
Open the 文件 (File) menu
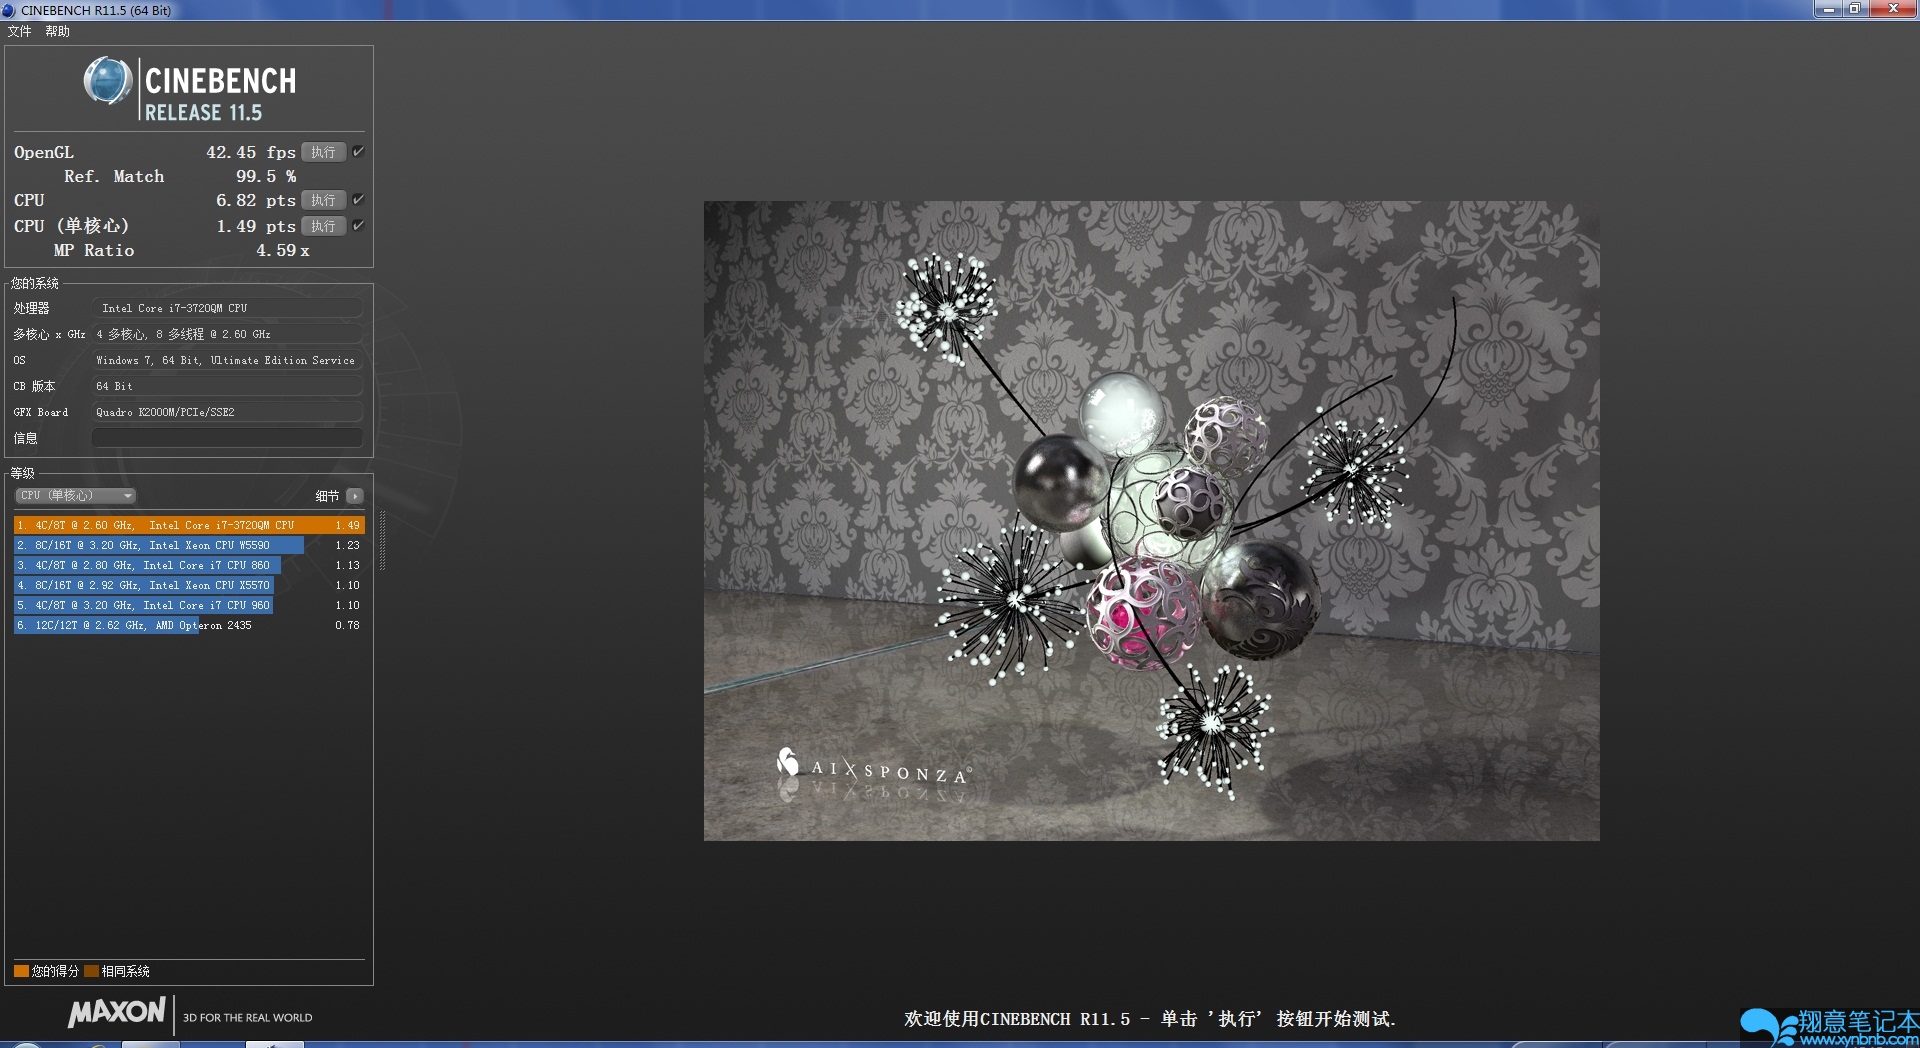[x=19, y=32]
